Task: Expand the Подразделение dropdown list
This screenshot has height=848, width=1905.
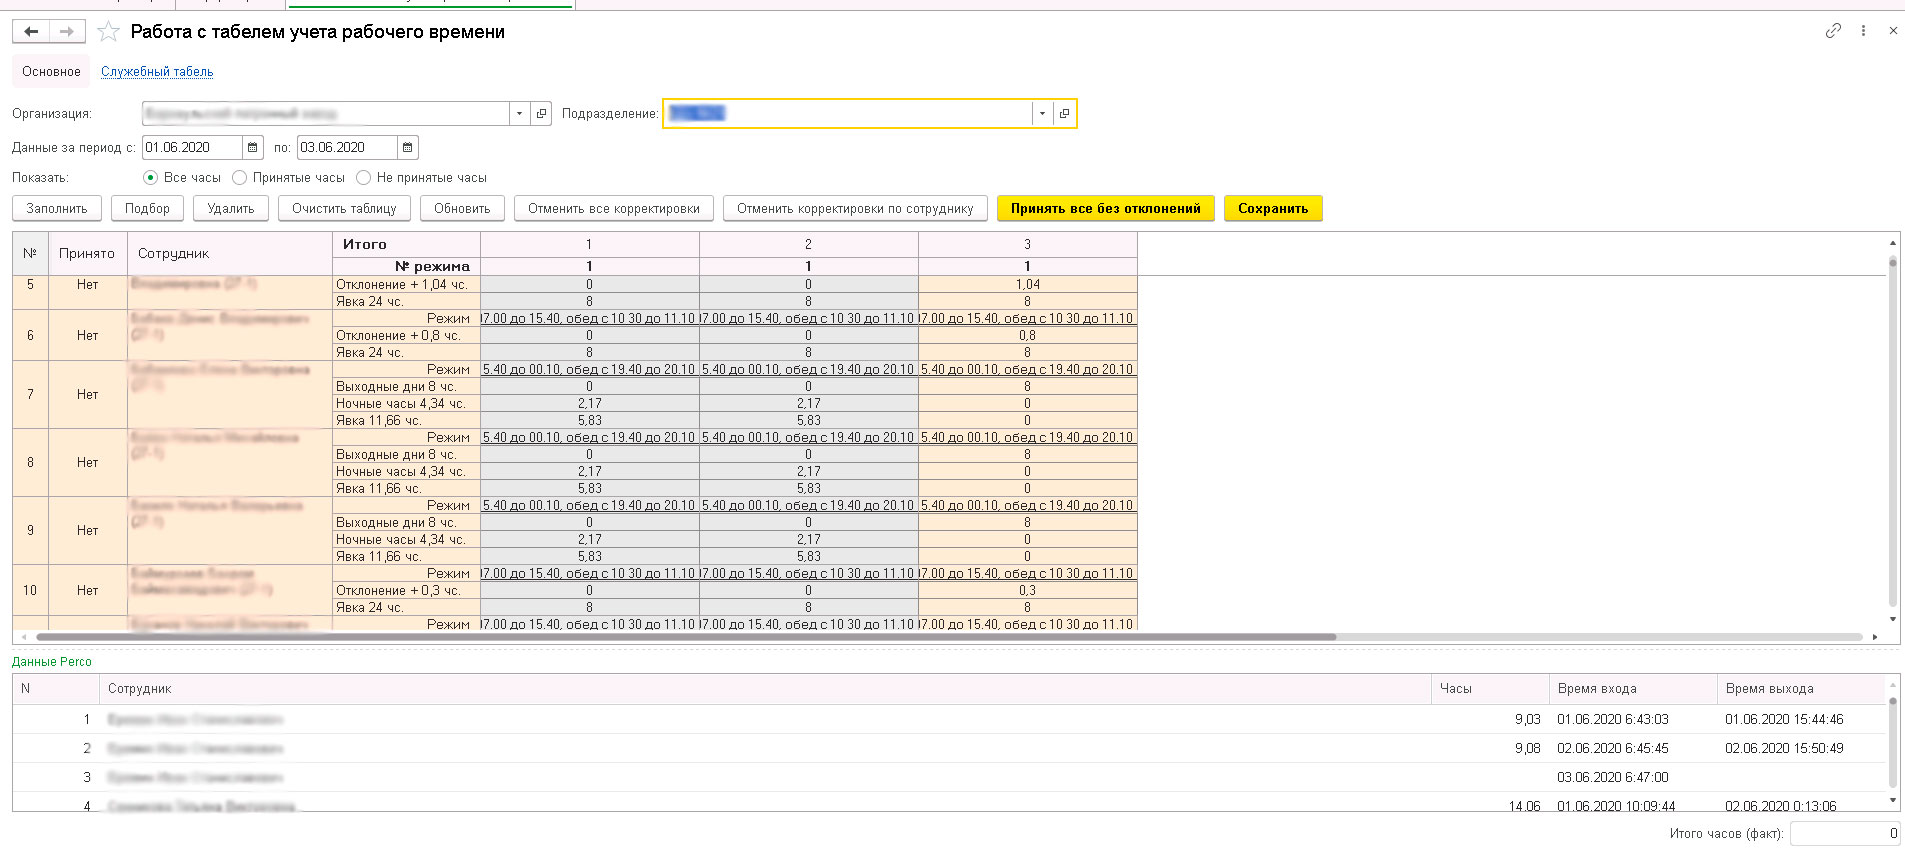Action: pos(1042,114)
